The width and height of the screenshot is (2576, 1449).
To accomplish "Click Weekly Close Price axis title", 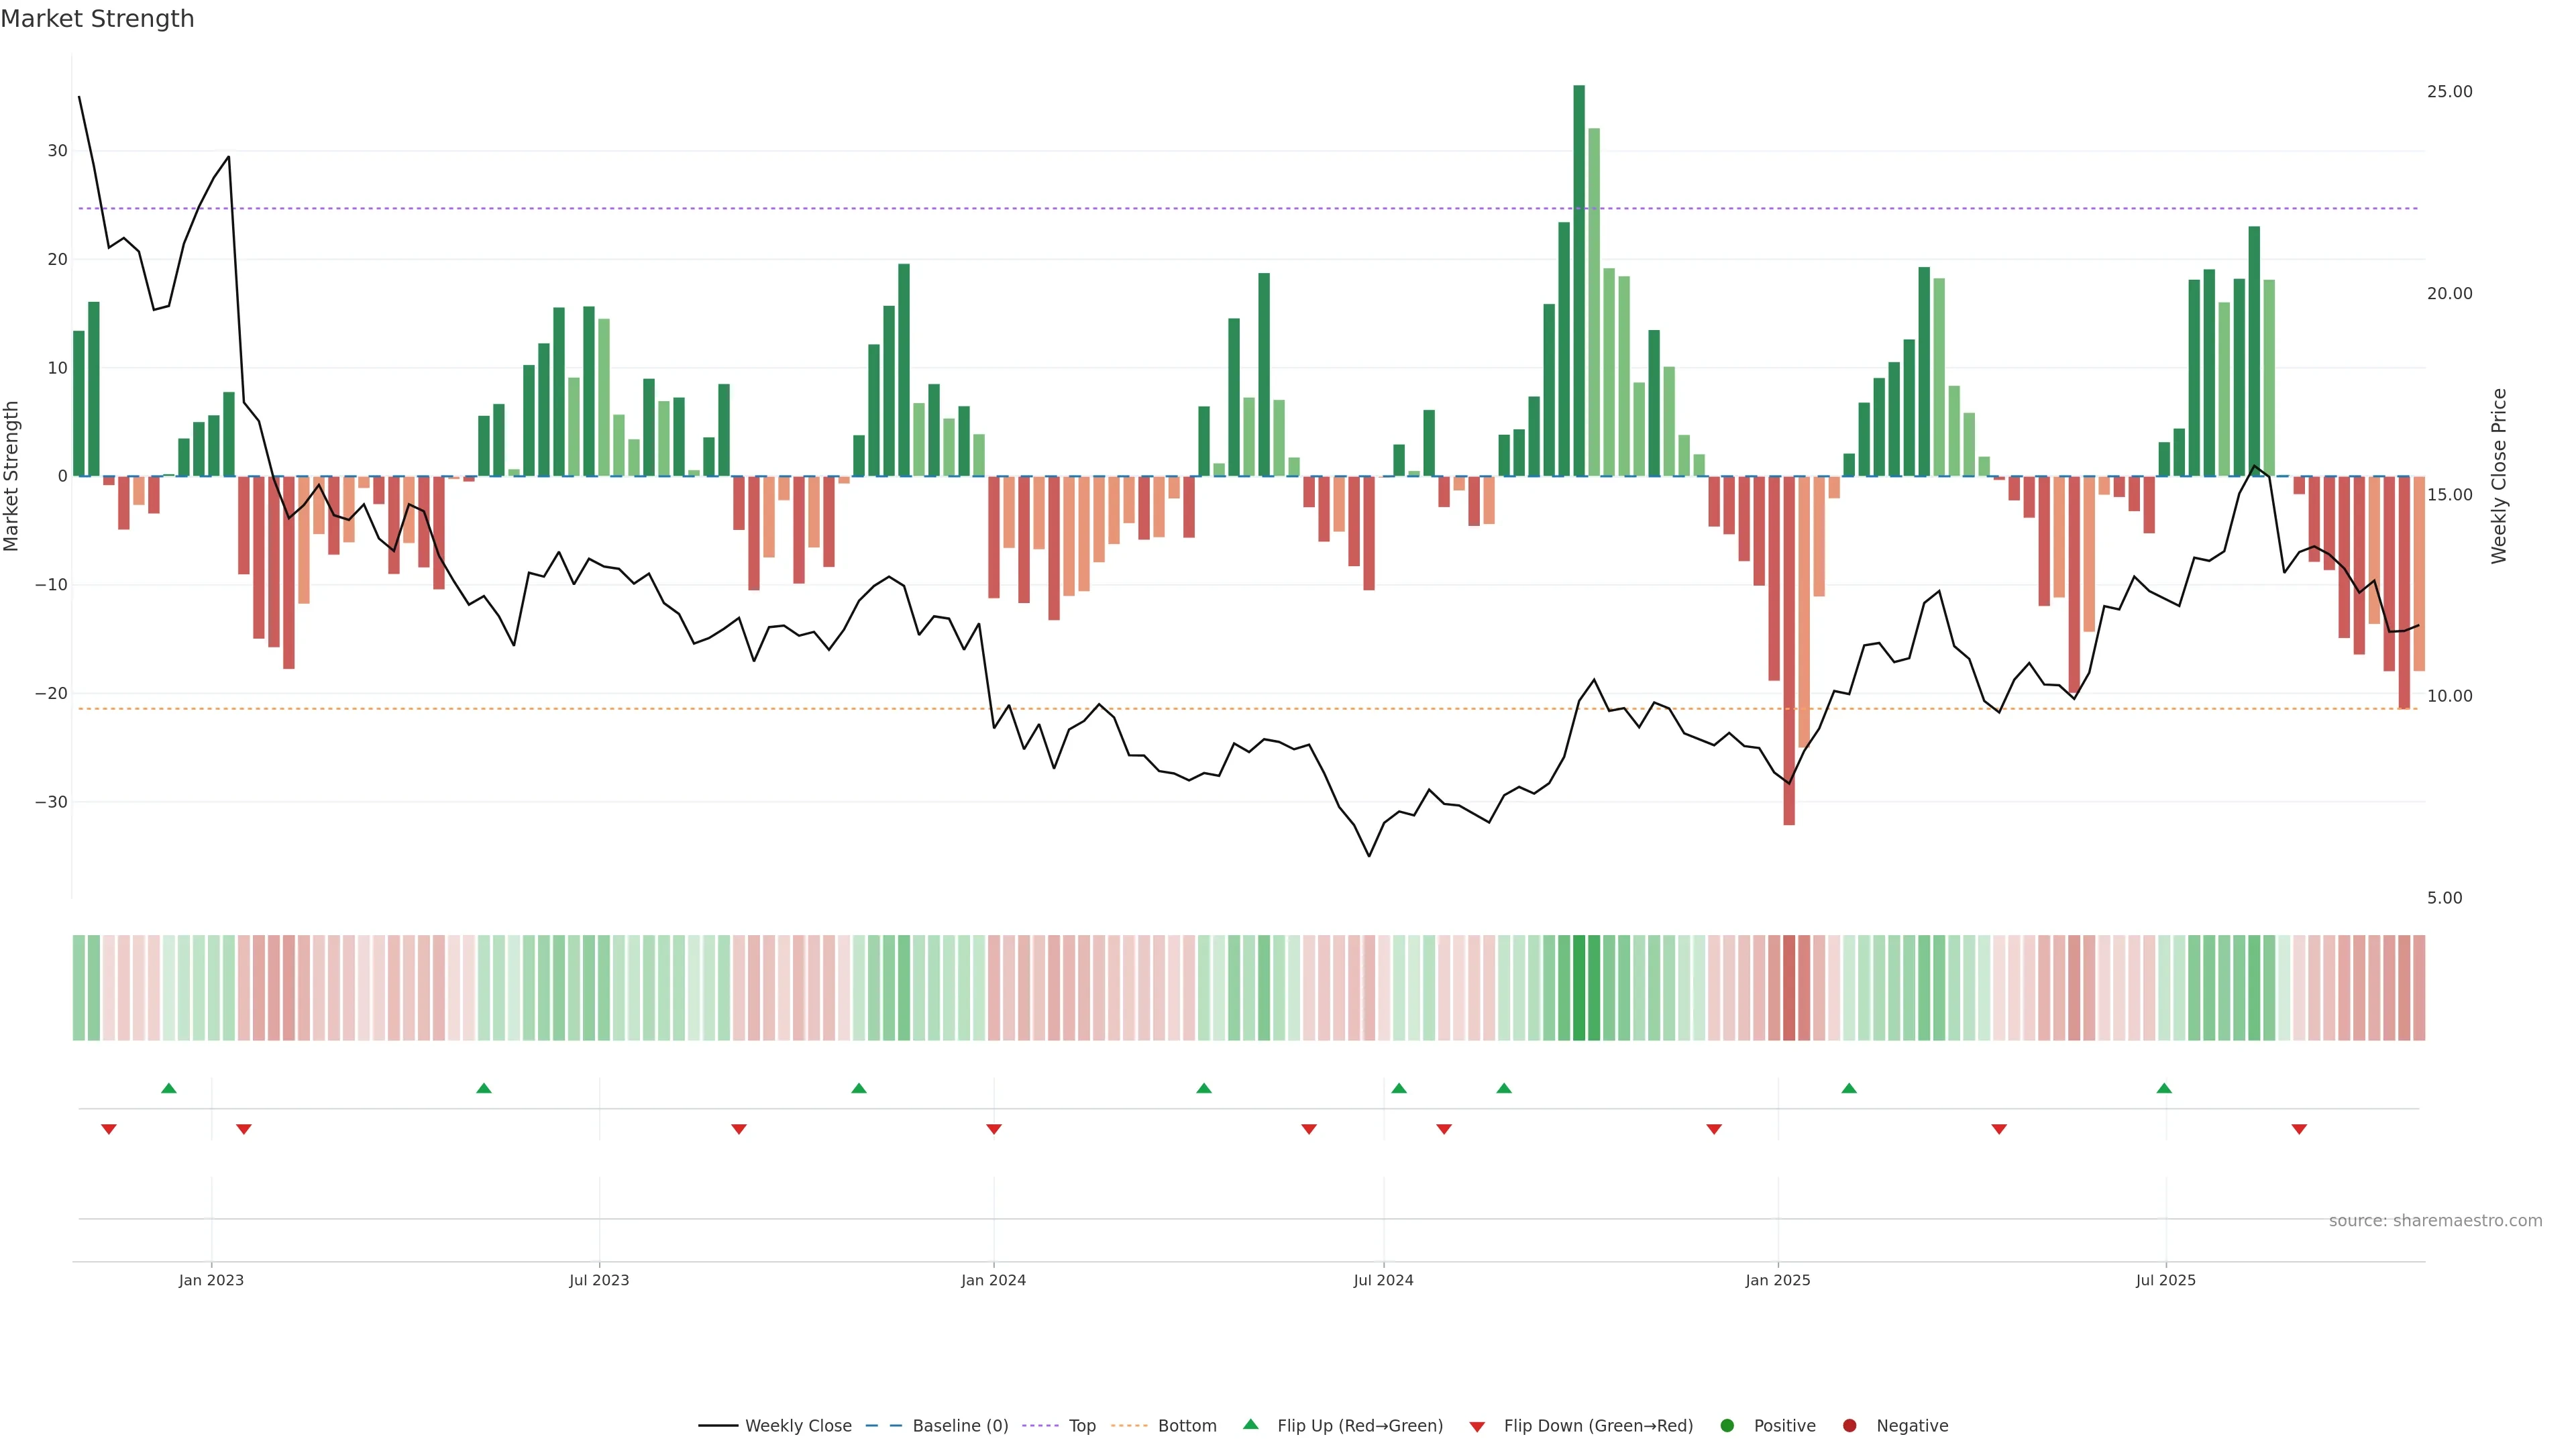I will pyautogui.click(x=2499, y=476).
